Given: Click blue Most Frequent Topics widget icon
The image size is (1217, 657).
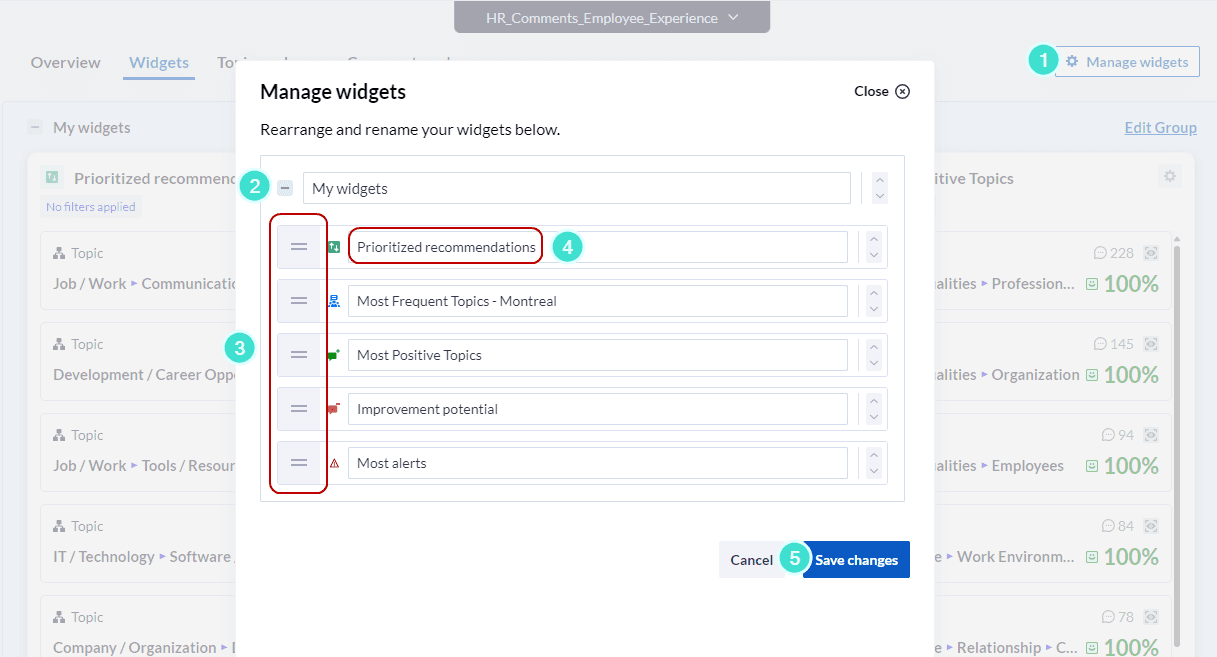Looking at the screenshot, I should 334,301.
